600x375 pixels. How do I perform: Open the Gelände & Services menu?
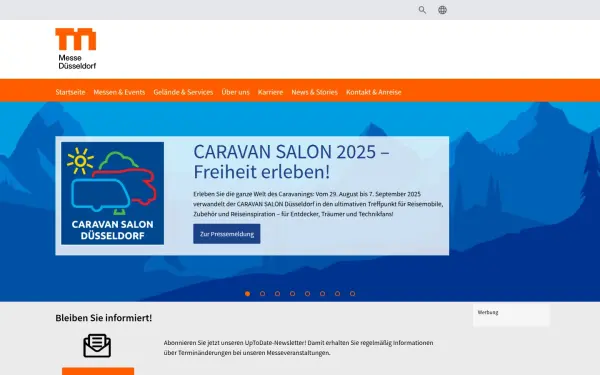183,92
